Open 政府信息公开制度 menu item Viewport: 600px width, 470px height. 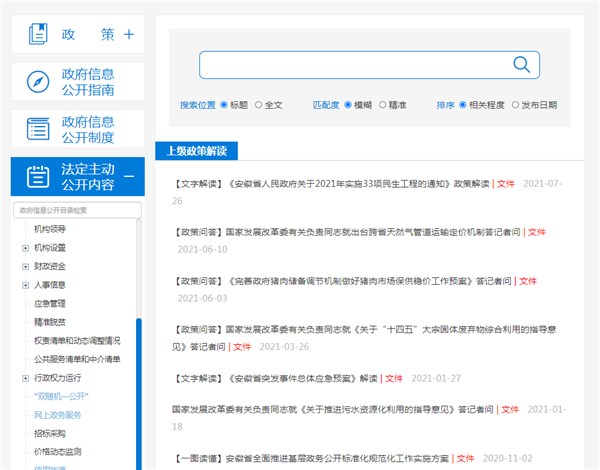78,129
